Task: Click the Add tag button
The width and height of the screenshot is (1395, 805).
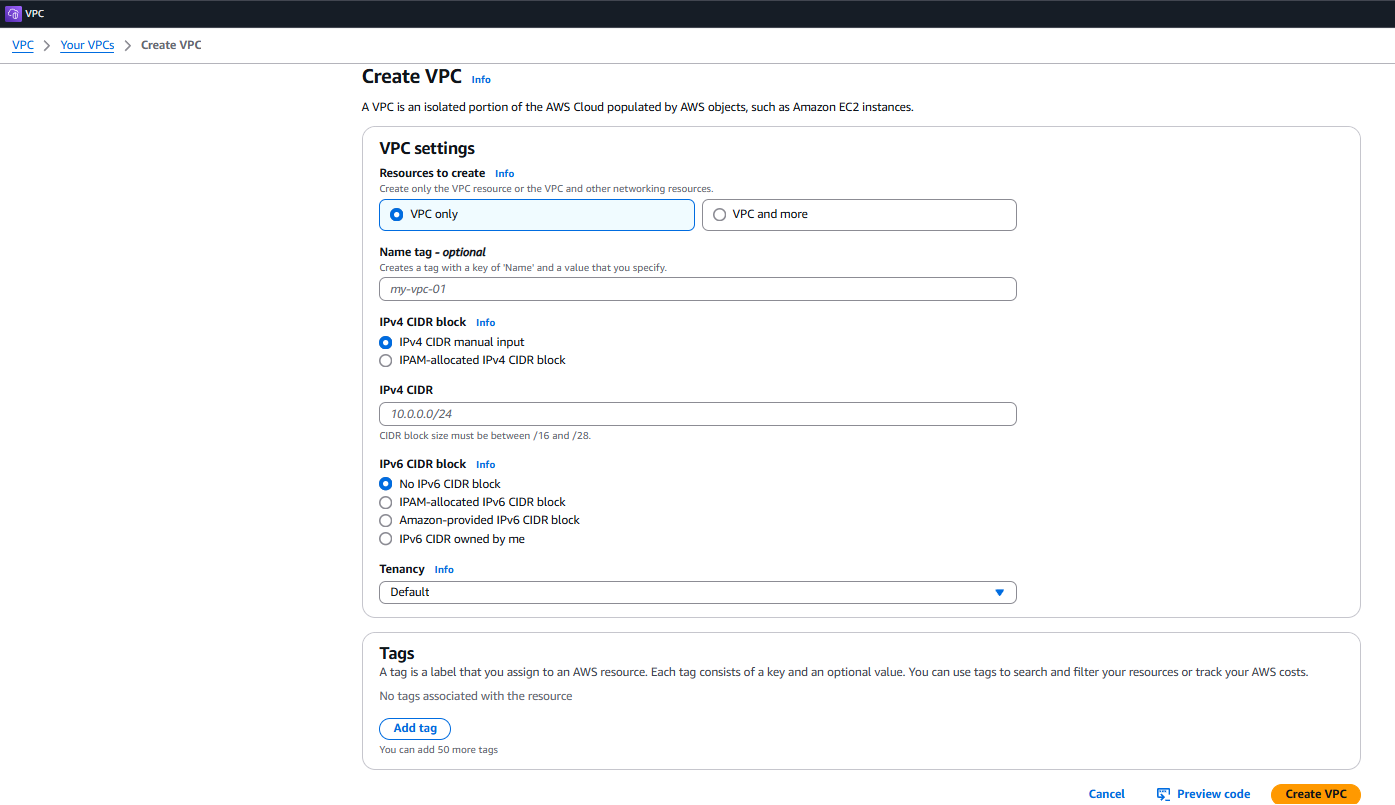Action: pos(414,728)
